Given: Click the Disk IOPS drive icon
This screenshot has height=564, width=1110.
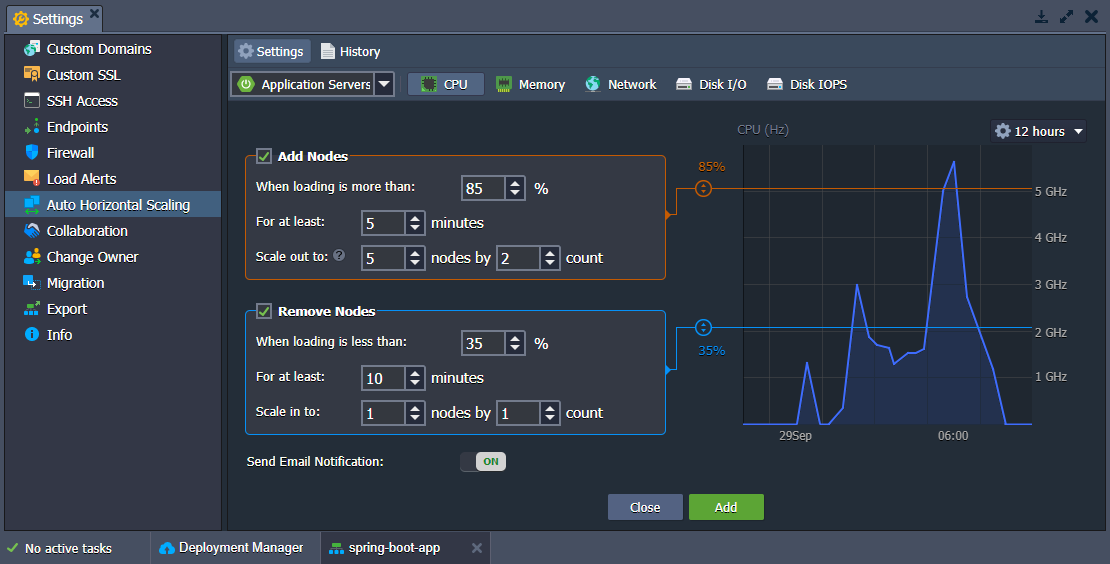Looking at the screenshot, I should 775,84.
